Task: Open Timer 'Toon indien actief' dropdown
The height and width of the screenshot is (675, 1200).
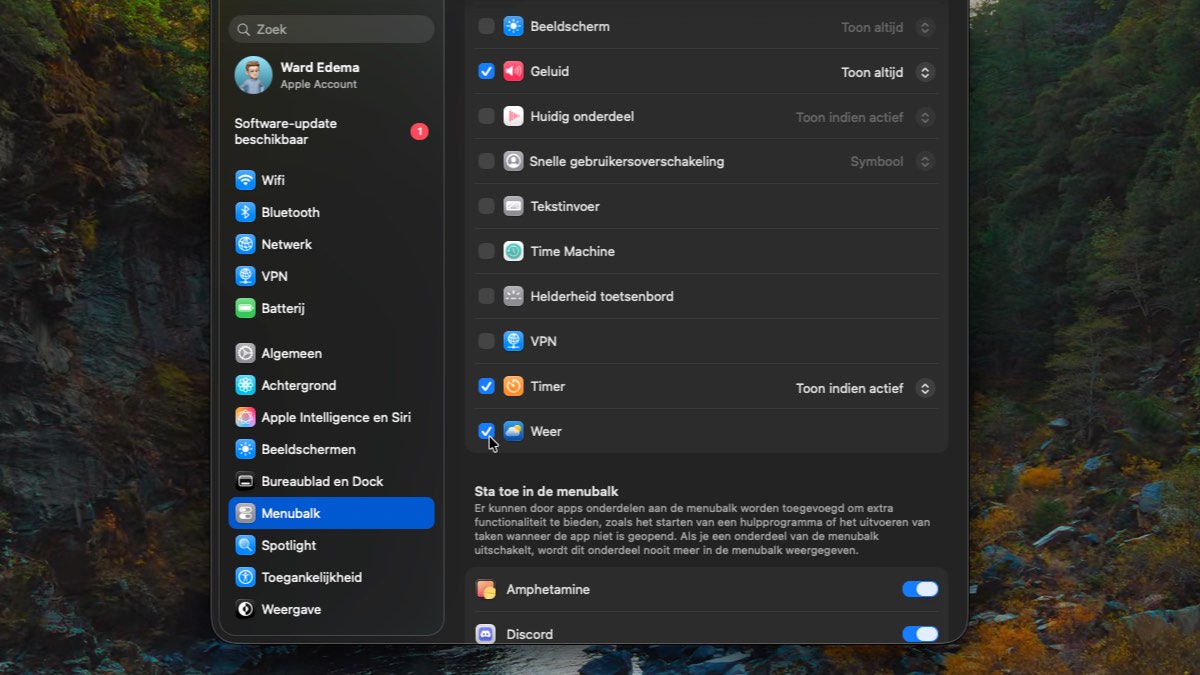Action: [x=864, y=388]
